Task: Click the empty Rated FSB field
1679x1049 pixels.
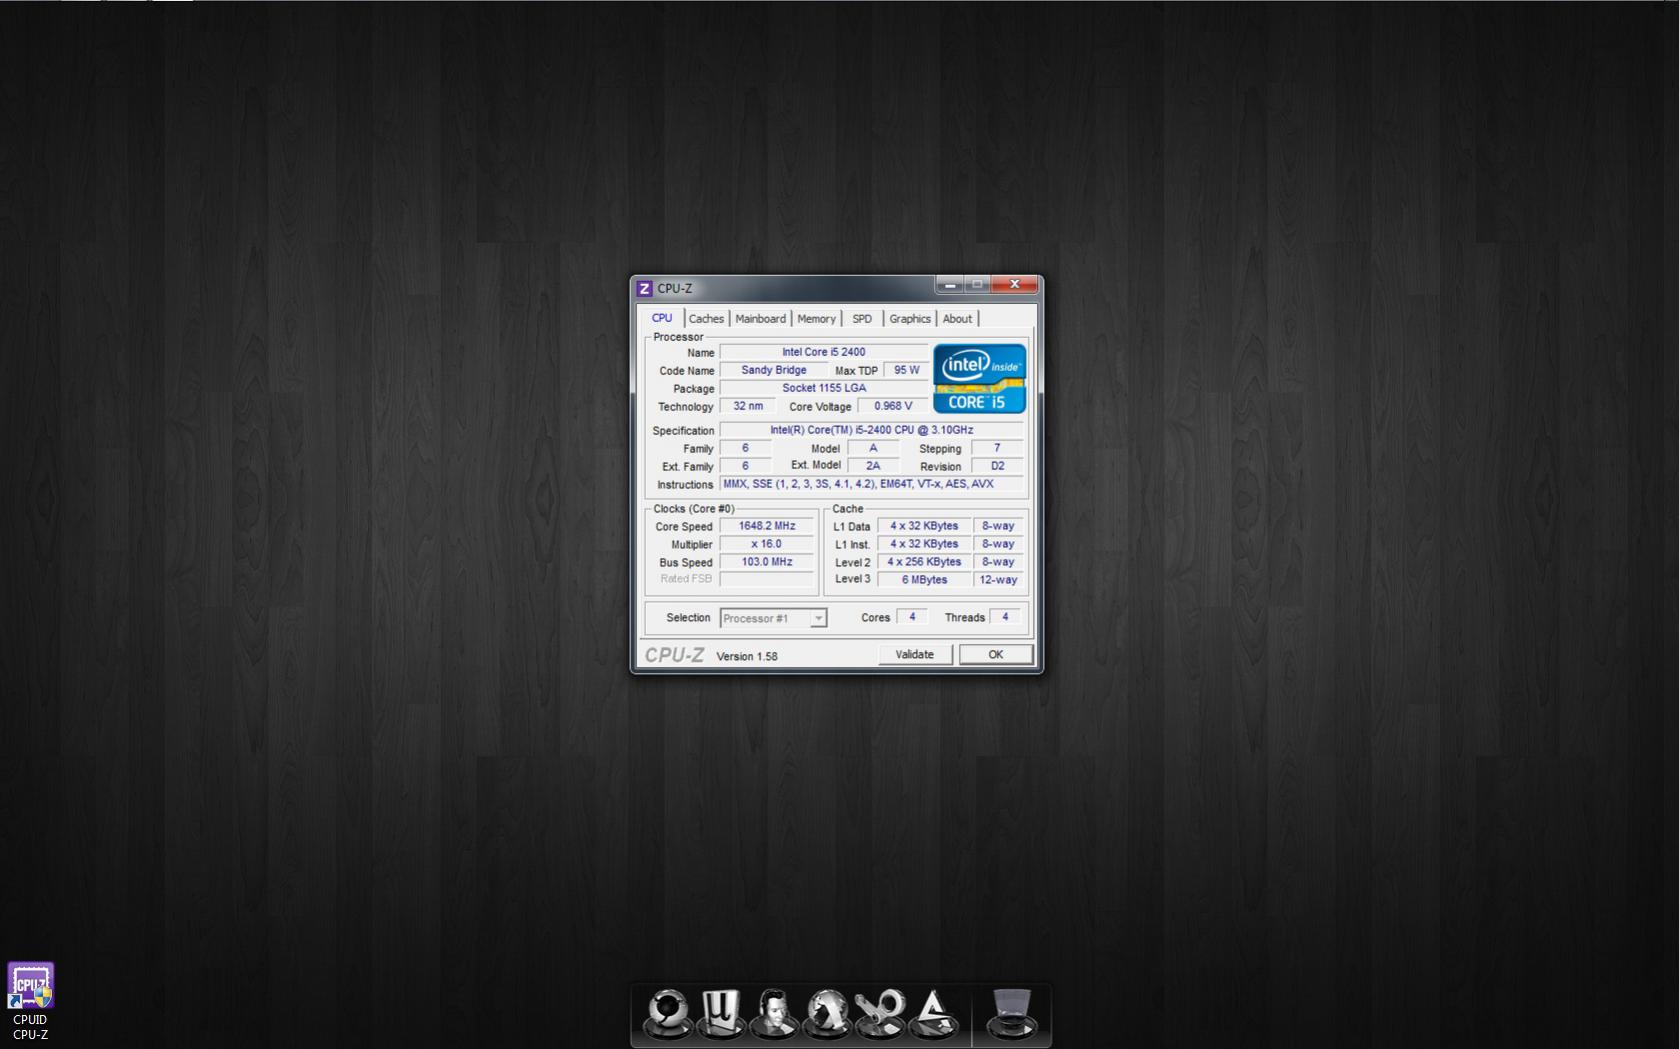Action: click(x=767, y=579)
